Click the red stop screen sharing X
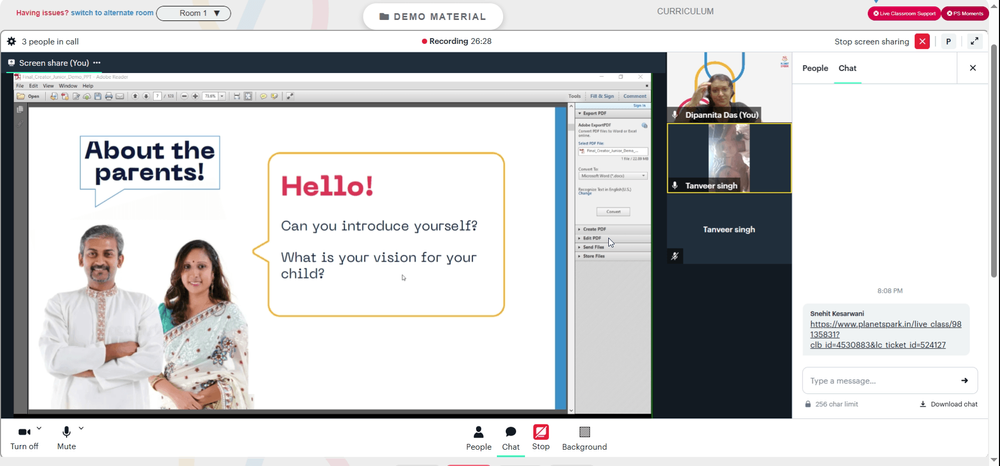This screenshot has width=1000, height=466. pos(922,41)
